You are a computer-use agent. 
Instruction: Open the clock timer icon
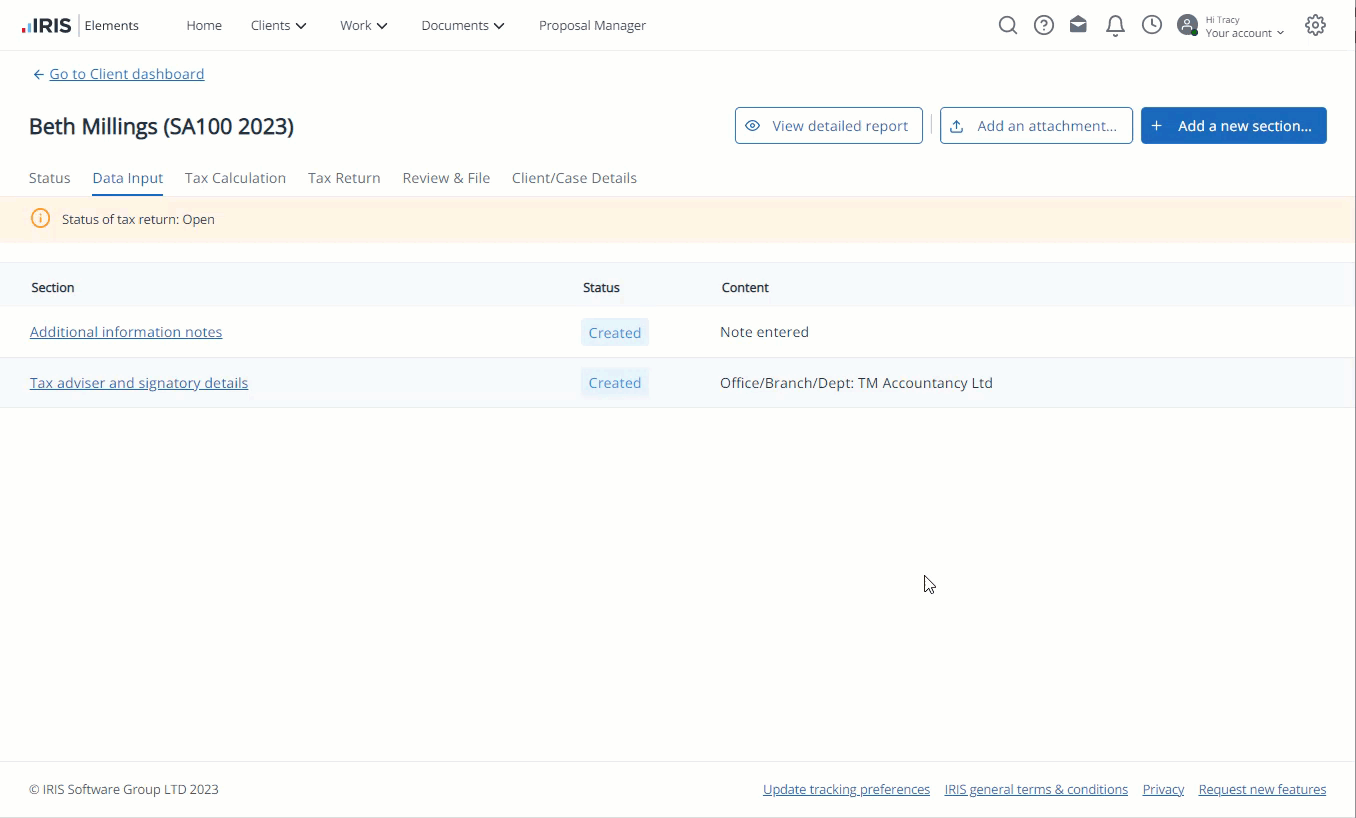click(x=1152, y=25)
